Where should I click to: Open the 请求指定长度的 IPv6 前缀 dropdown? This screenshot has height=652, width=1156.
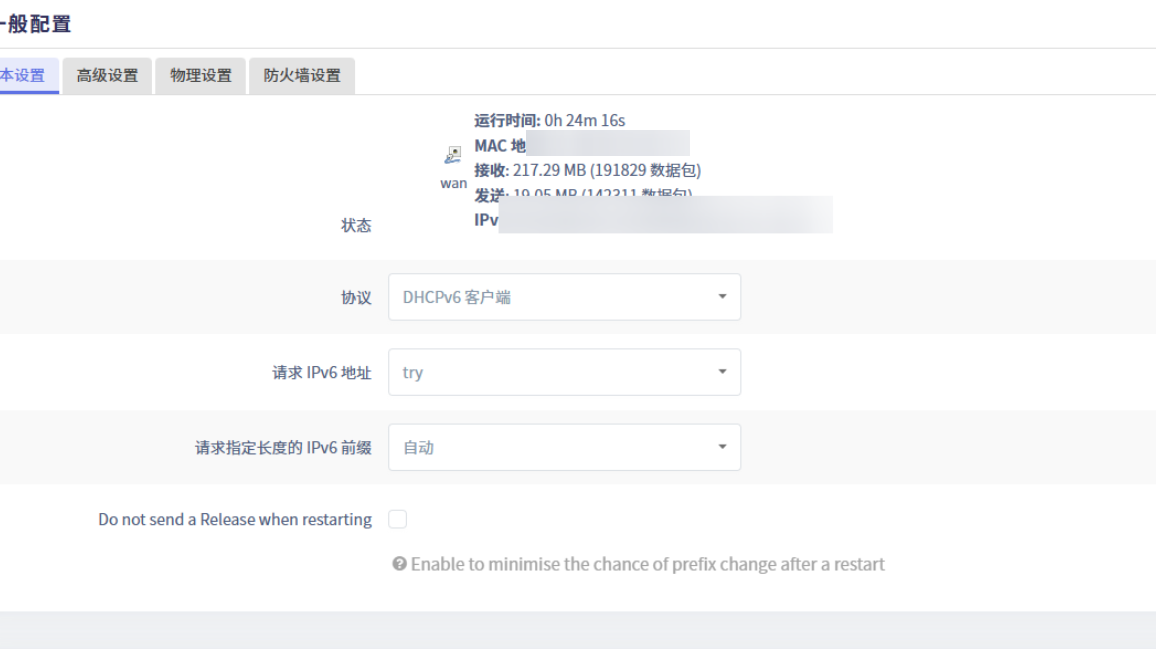pos(564,448)
